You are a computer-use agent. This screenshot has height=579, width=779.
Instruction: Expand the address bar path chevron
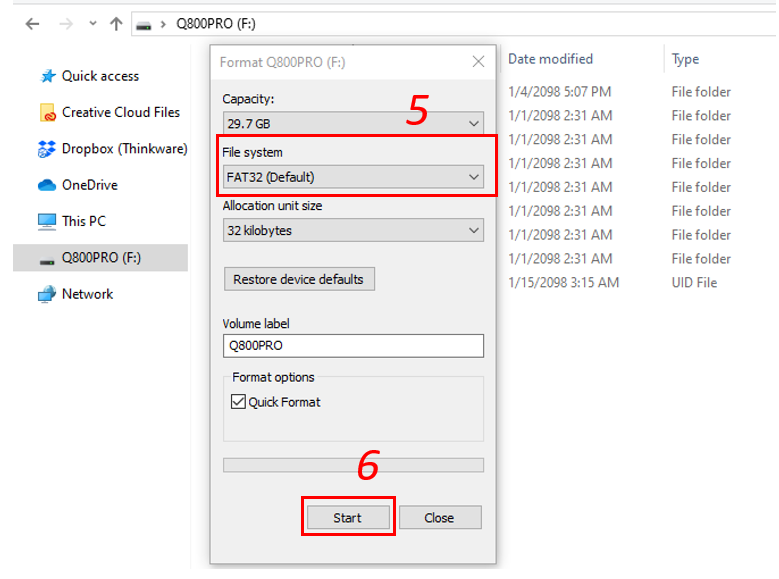coord(163,24)
